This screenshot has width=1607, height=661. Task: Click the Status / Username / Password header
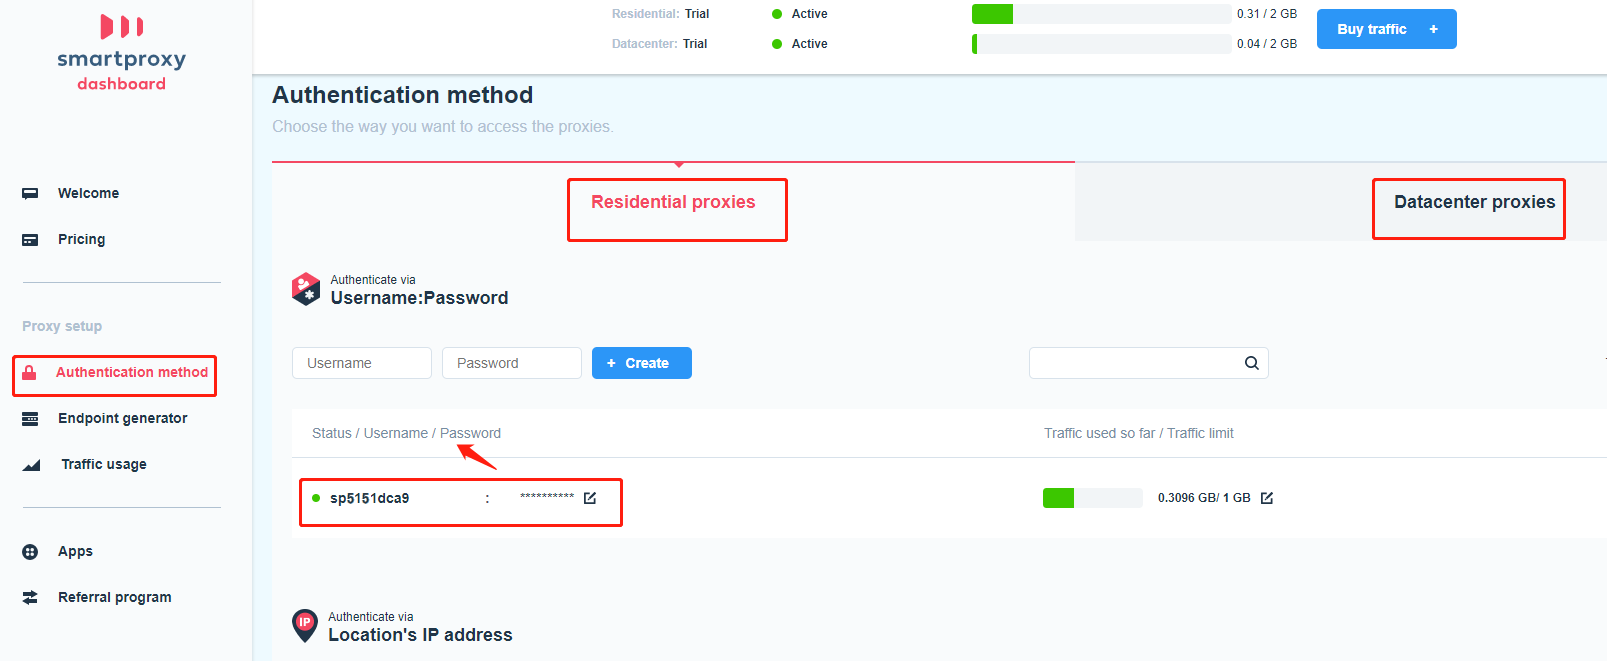[x=406, y=433]
